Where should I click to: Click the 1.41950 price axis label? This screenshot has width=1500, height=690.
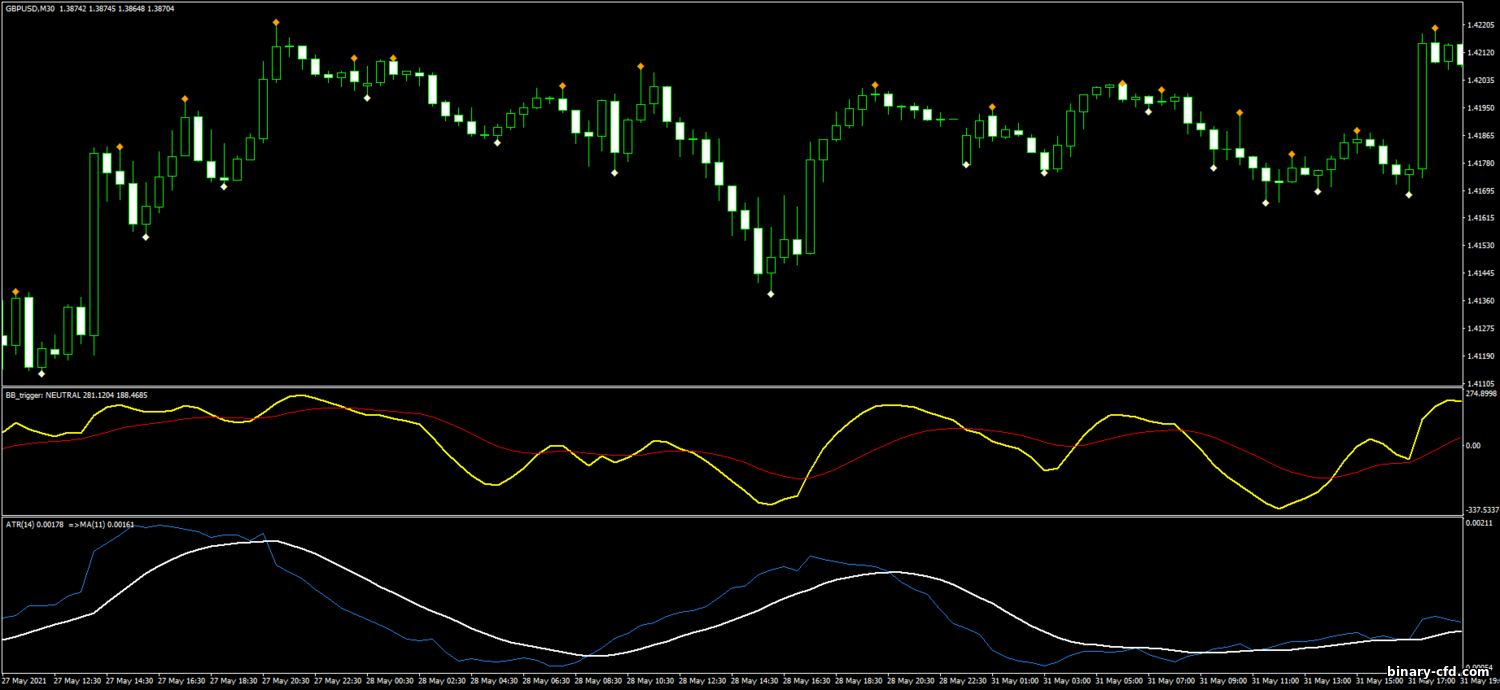point(1482,108)
